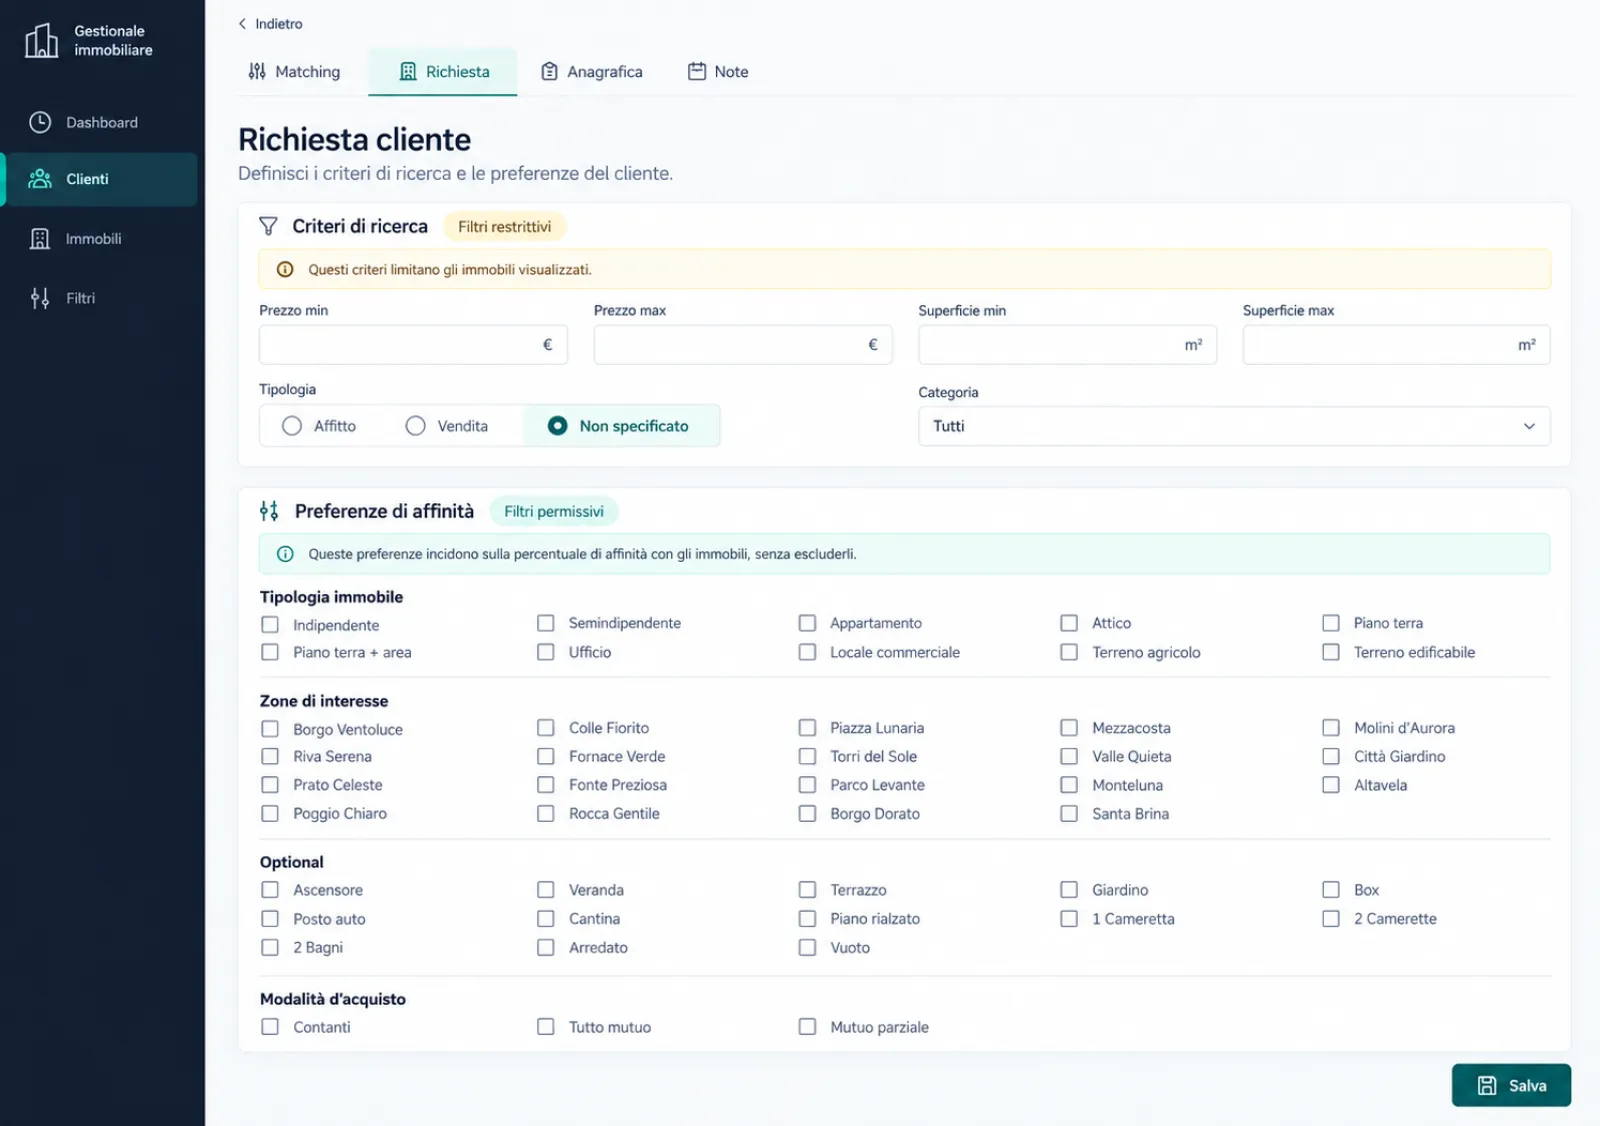
Task: Focus the Superficie max input field
Action: (1396, 345)
